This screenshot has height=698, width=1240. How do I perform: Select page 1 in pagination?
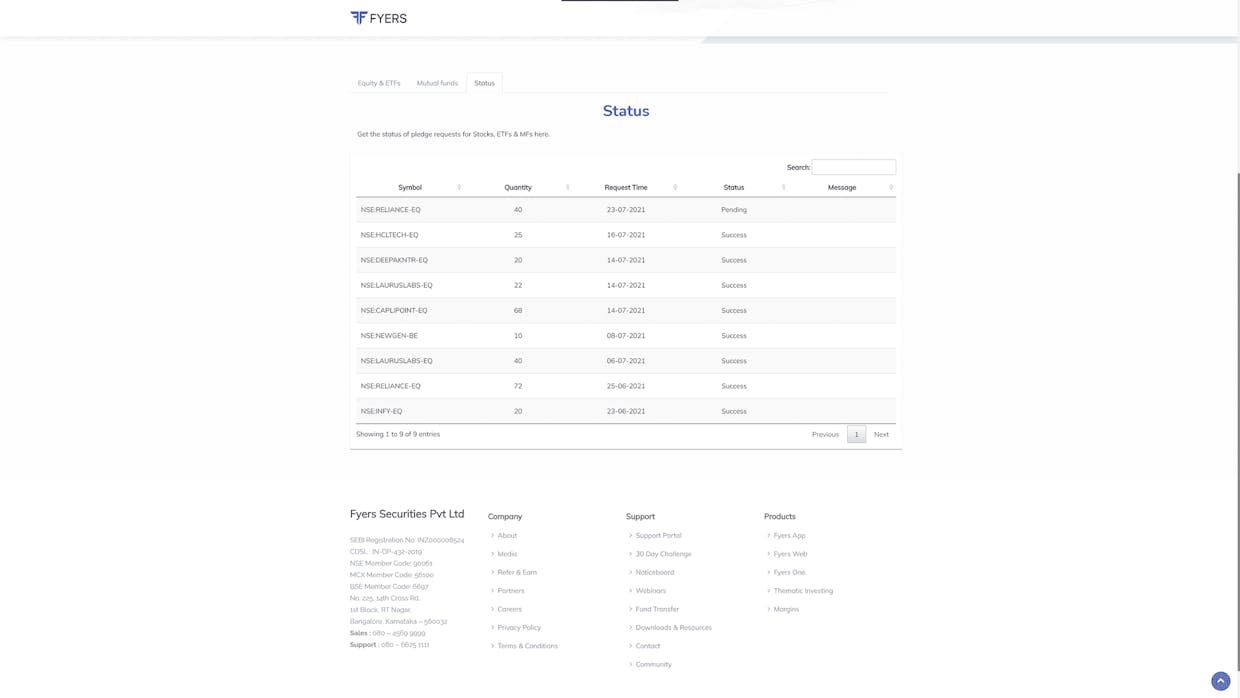(856, 434)
